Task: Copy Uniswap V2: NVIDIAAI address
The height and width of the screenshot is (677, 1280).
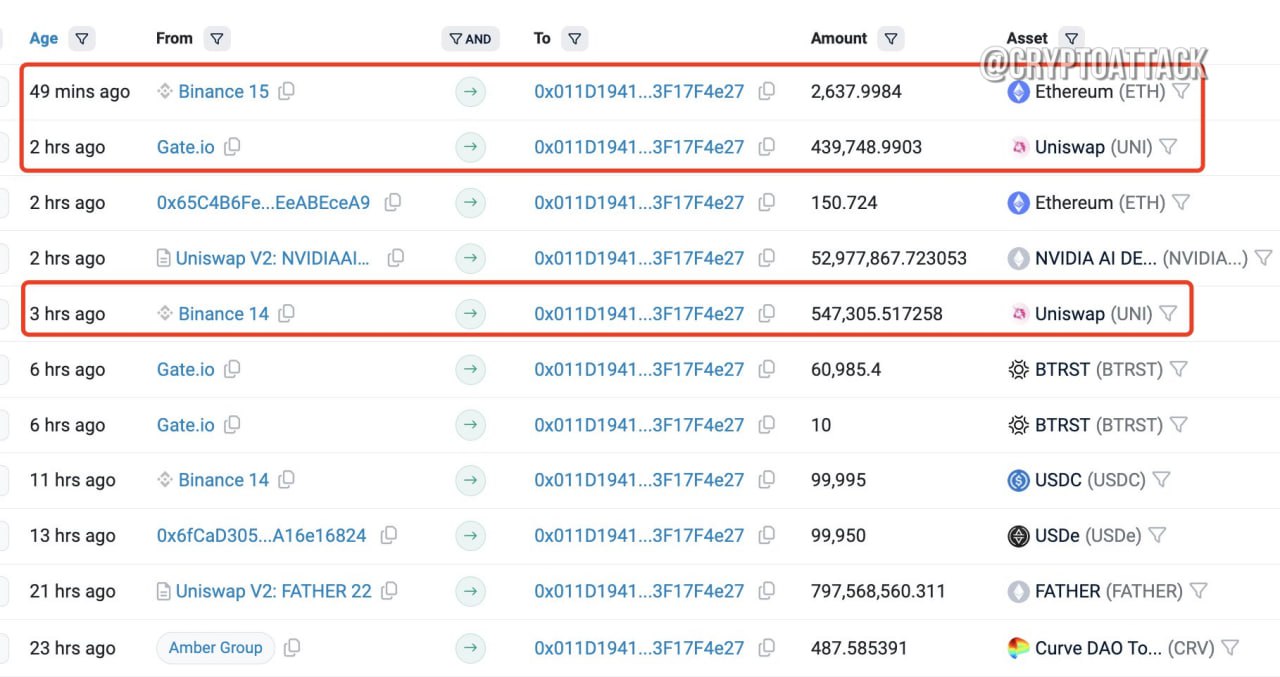Action: click(x=395, y=258)
